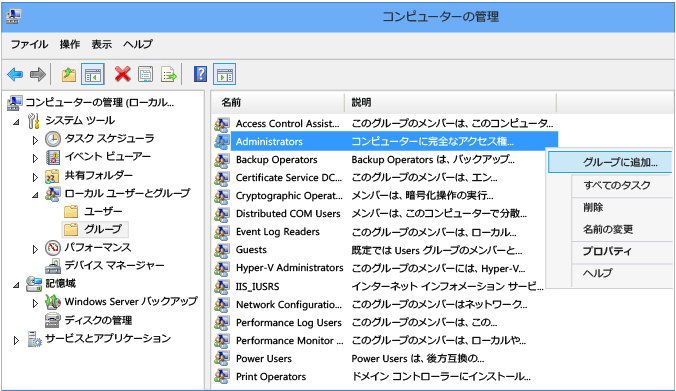Click the blue Help question mark icon
The image size is (676, 391).
200,75
